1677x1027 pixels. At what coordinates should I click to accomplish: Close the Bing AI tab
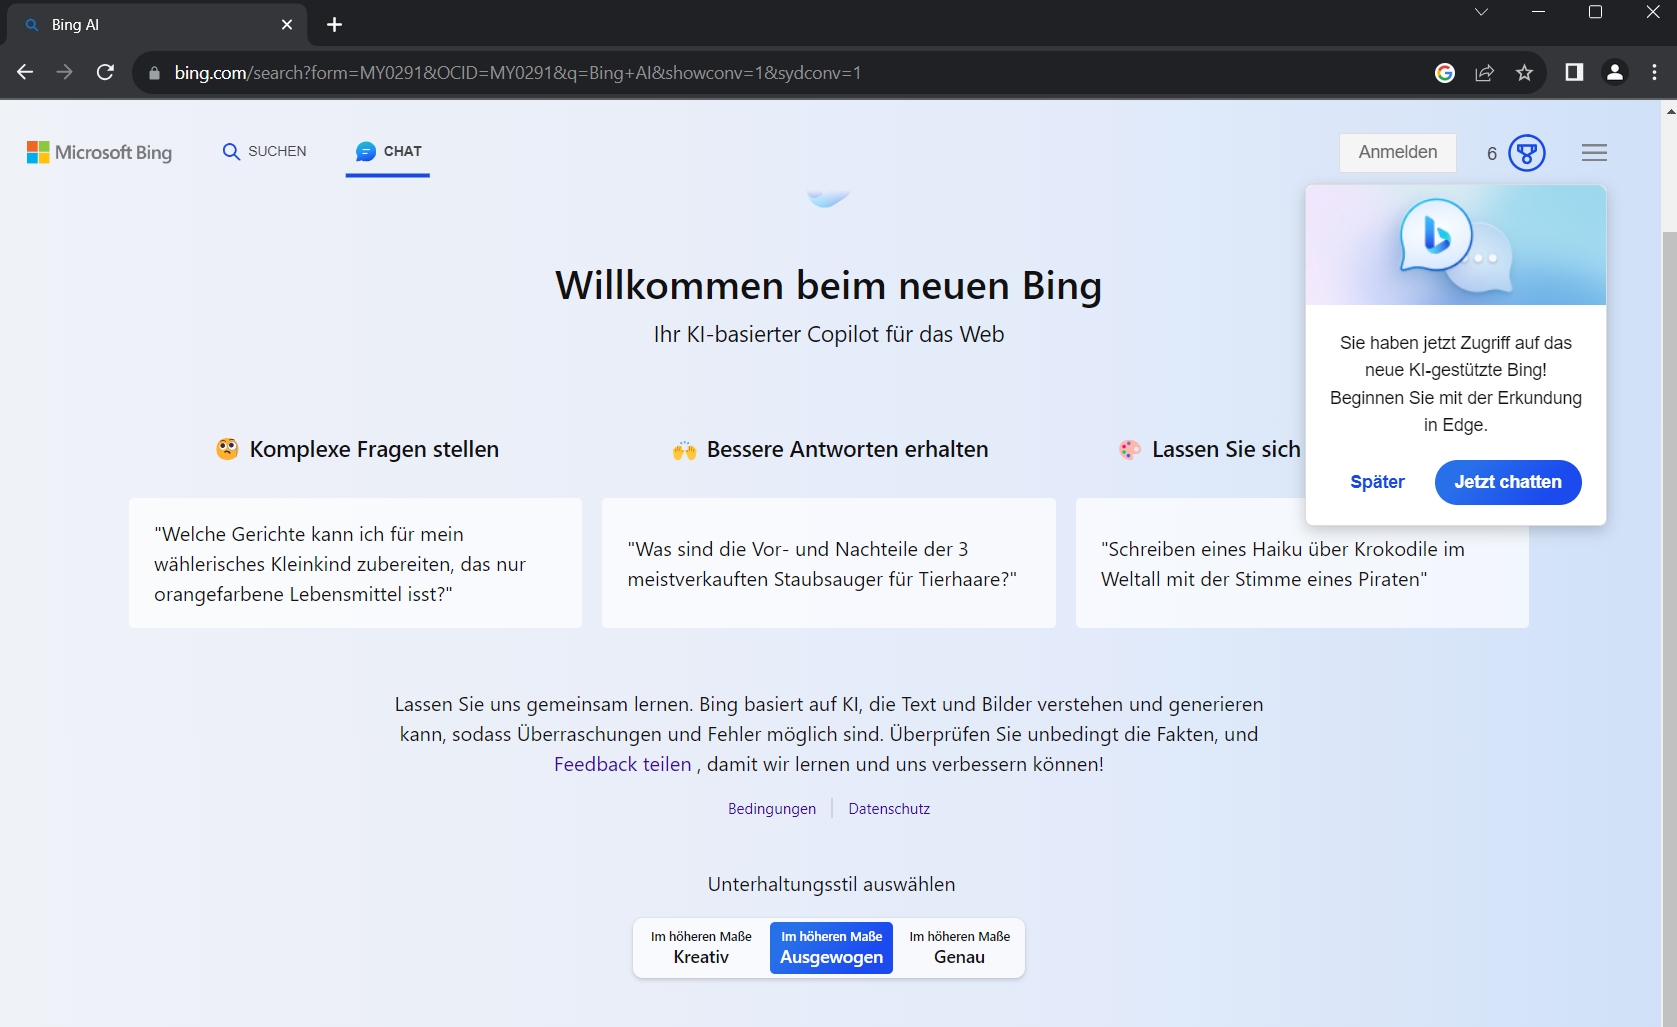click(x=287, y=24)
